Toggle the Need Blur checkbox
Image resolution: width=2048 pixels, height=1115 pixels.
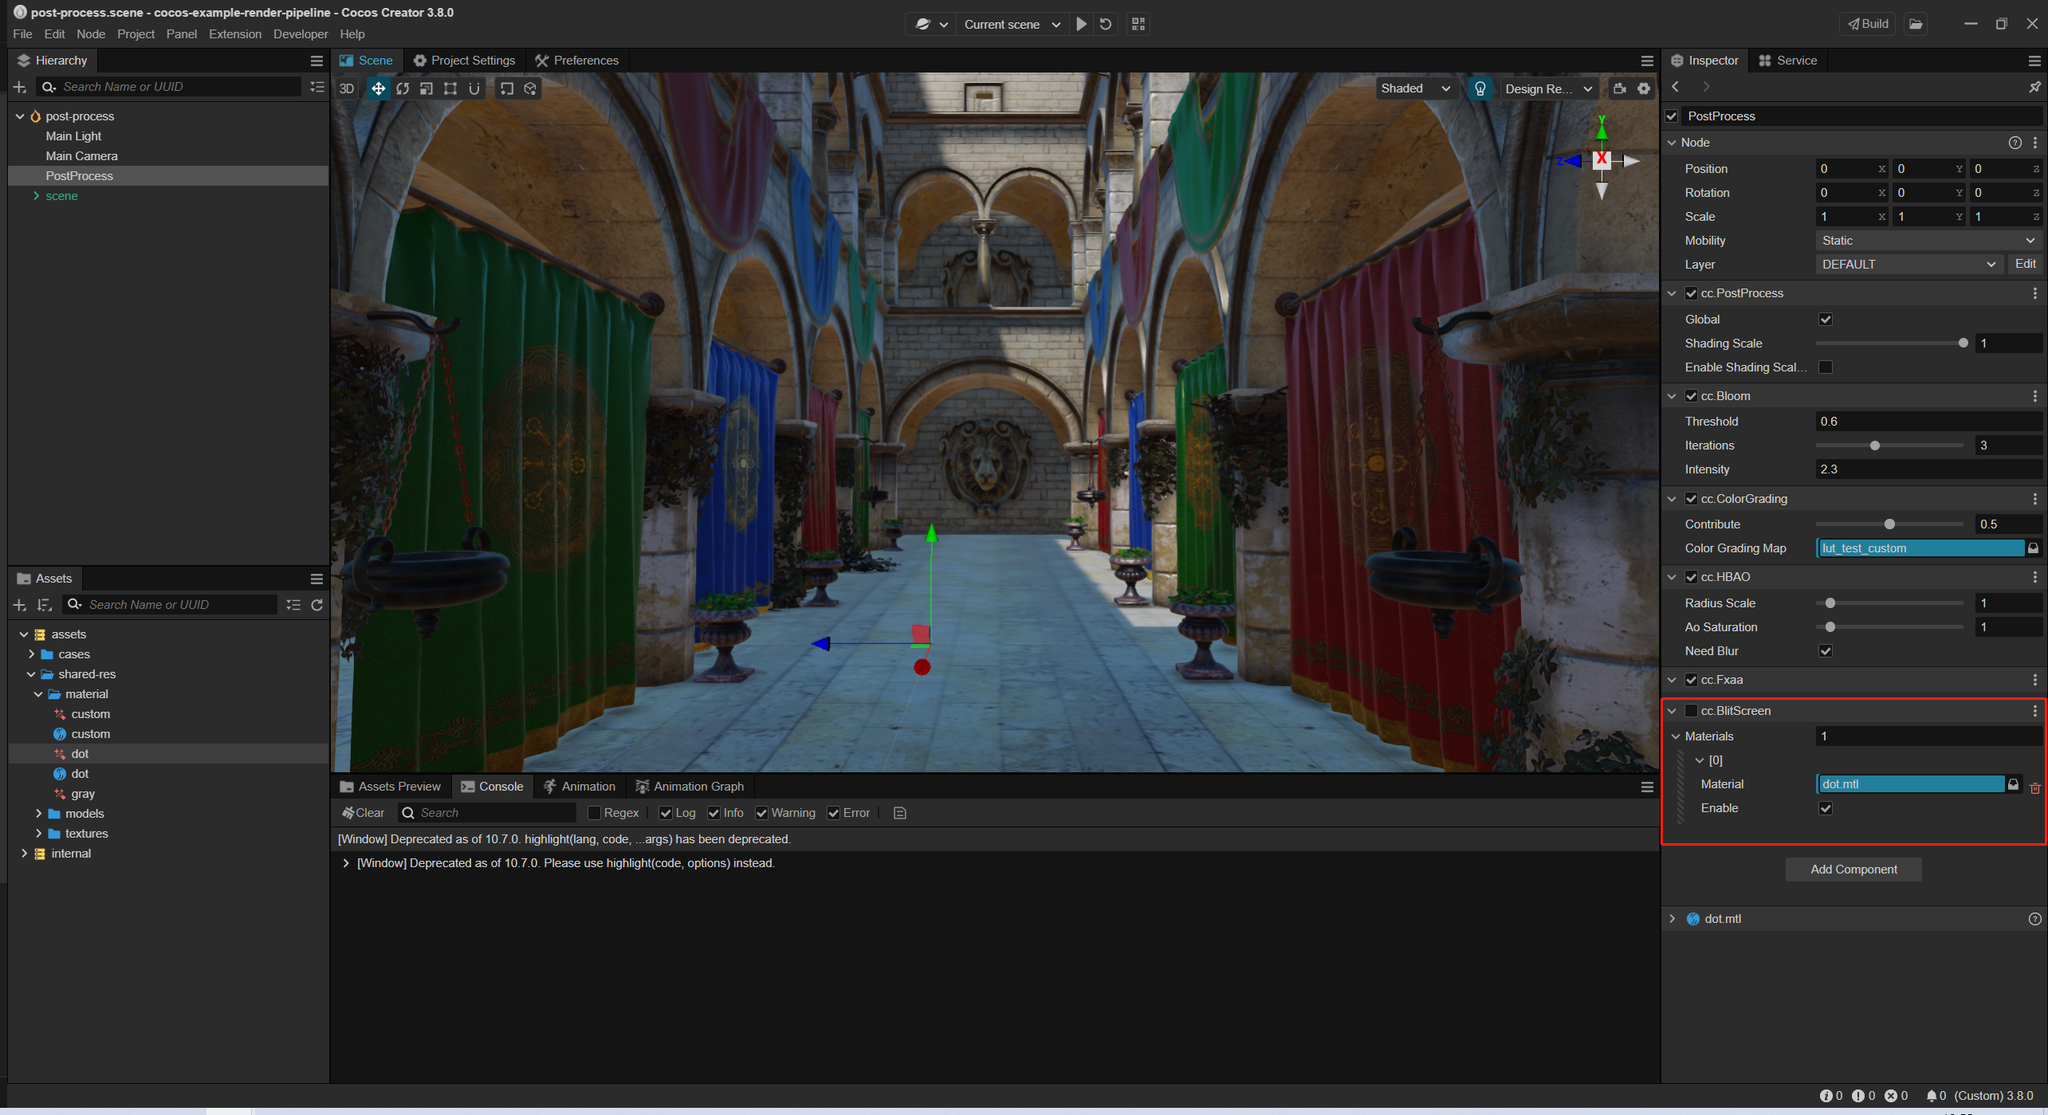tap(1826, 652)
